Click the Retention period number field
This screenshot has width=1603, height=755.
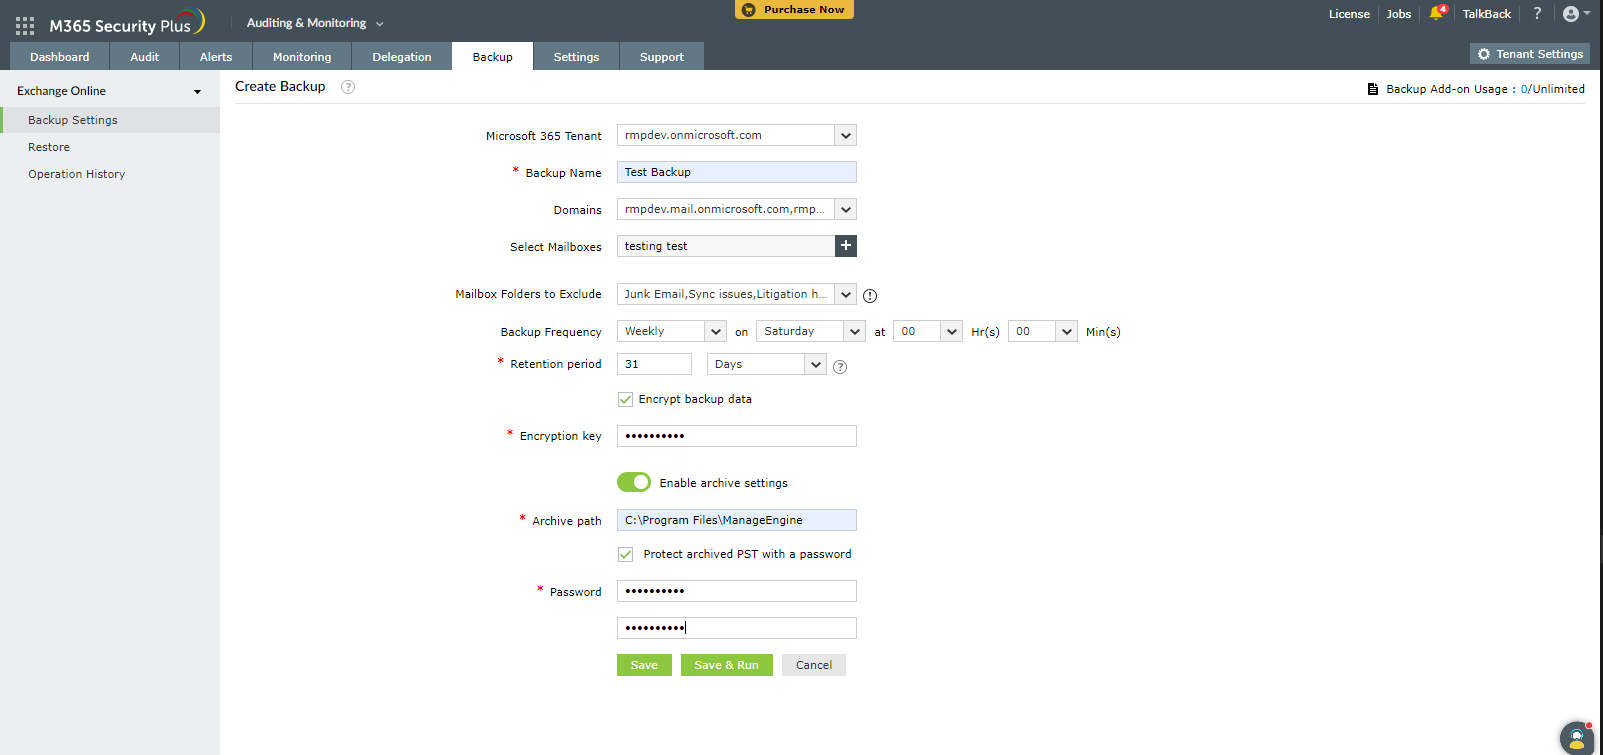(x=654, y=364)
